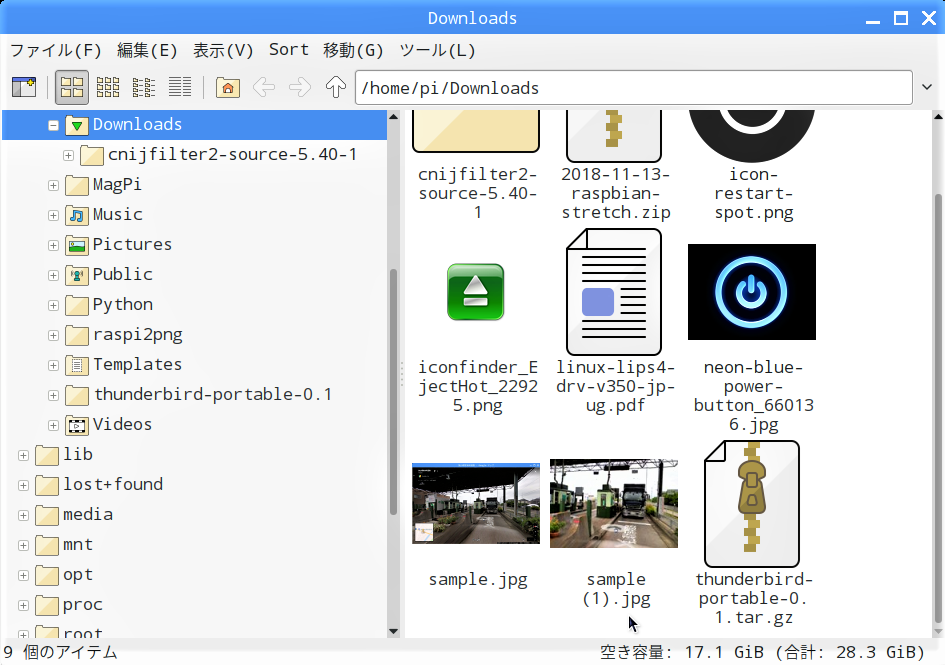The height and width of the screenshot is (665, 945).
Task: Select the MagPi folder icon in tree
Action: coord(77,185)
